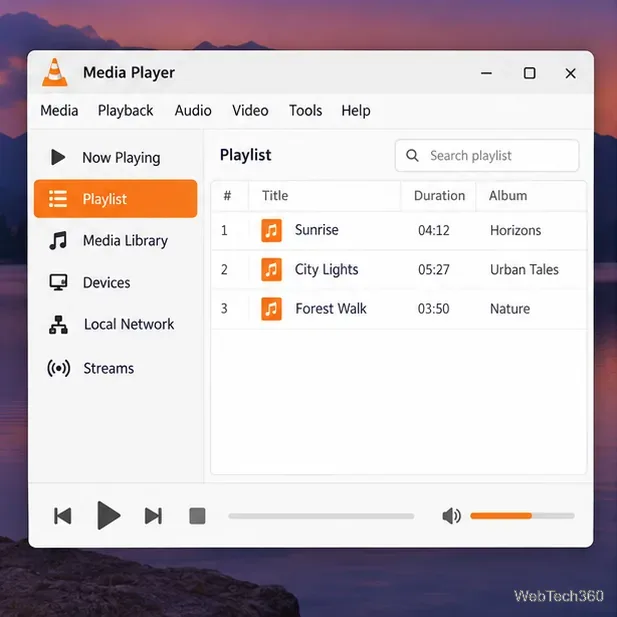Click the Horizons album cell
Viewport: 617px width, 617px height.
(515, 230)
